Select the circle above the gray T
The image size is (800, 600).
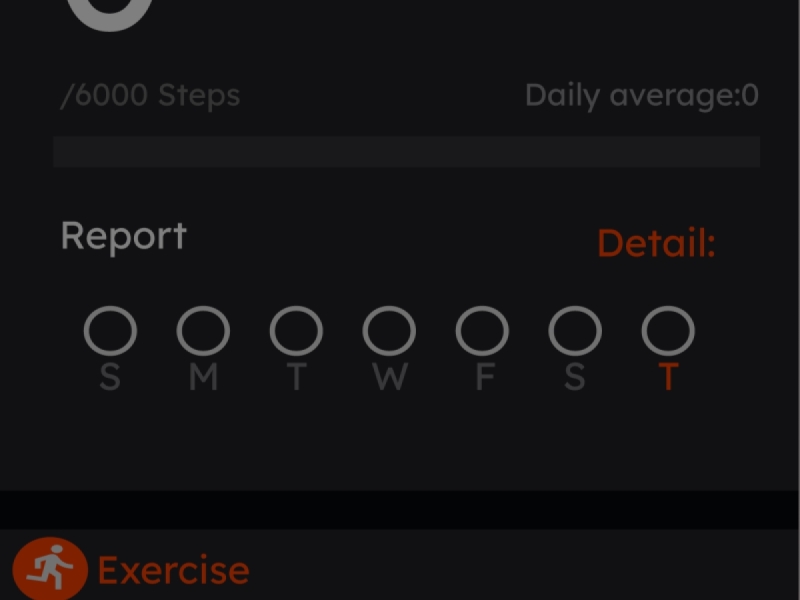(296, 330)
